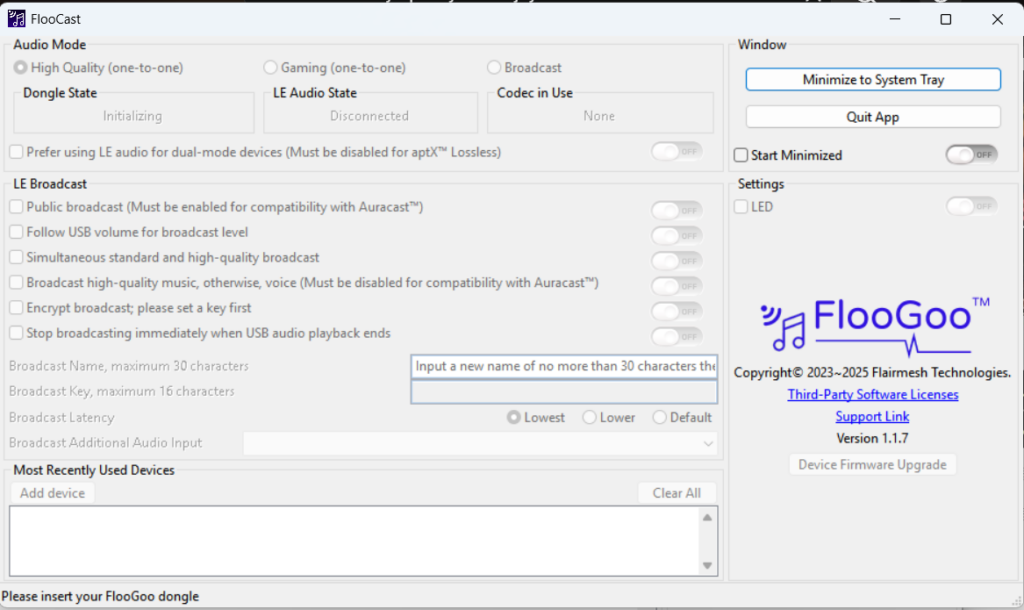Check Encrypt broadcast checkbox
The width and height of the screenshot is (1024, 610).
tap(16, 308)
